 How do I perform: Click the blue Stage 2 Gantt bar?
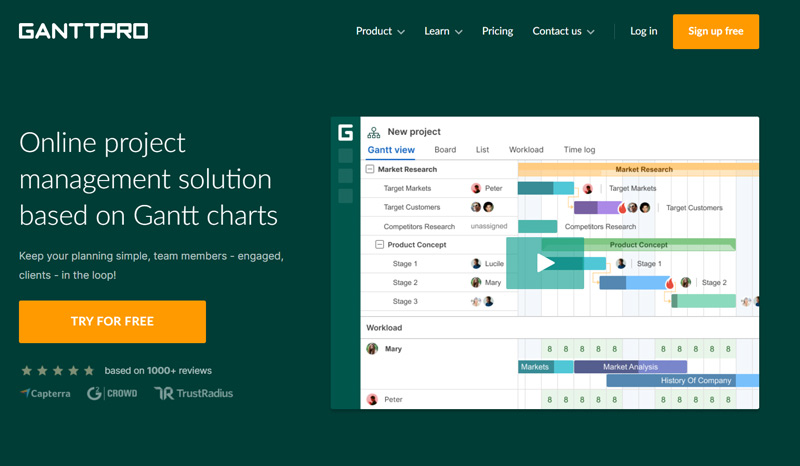633,282
